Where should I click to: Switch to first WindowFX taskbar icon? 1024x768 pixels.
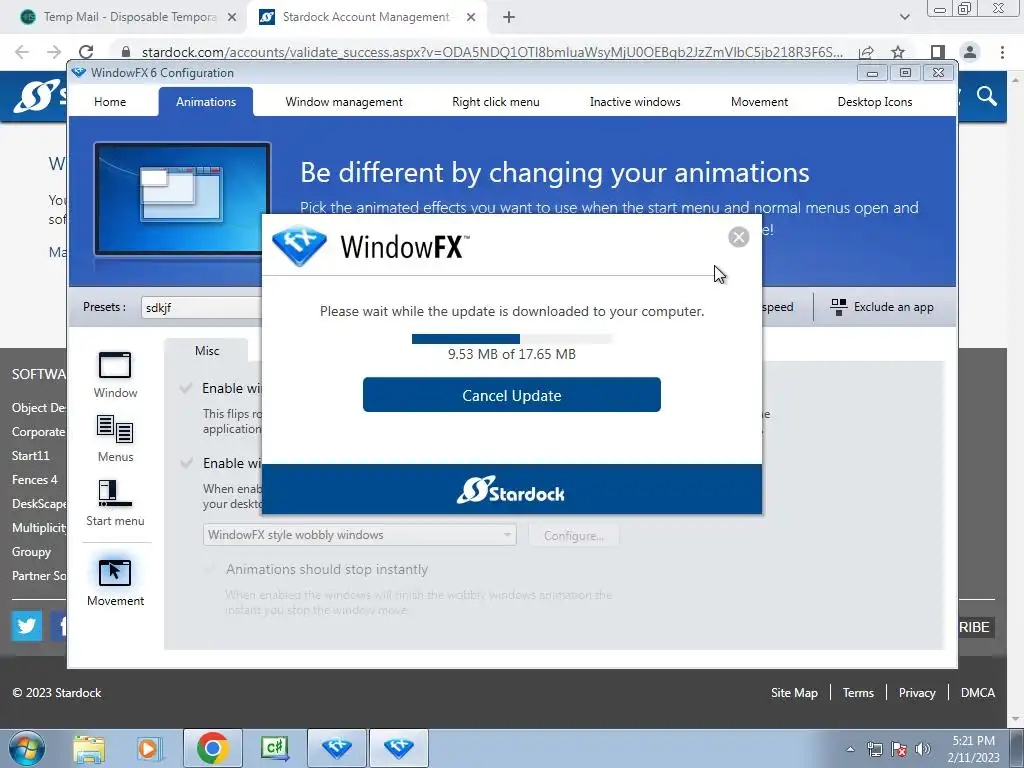[336, 748]
